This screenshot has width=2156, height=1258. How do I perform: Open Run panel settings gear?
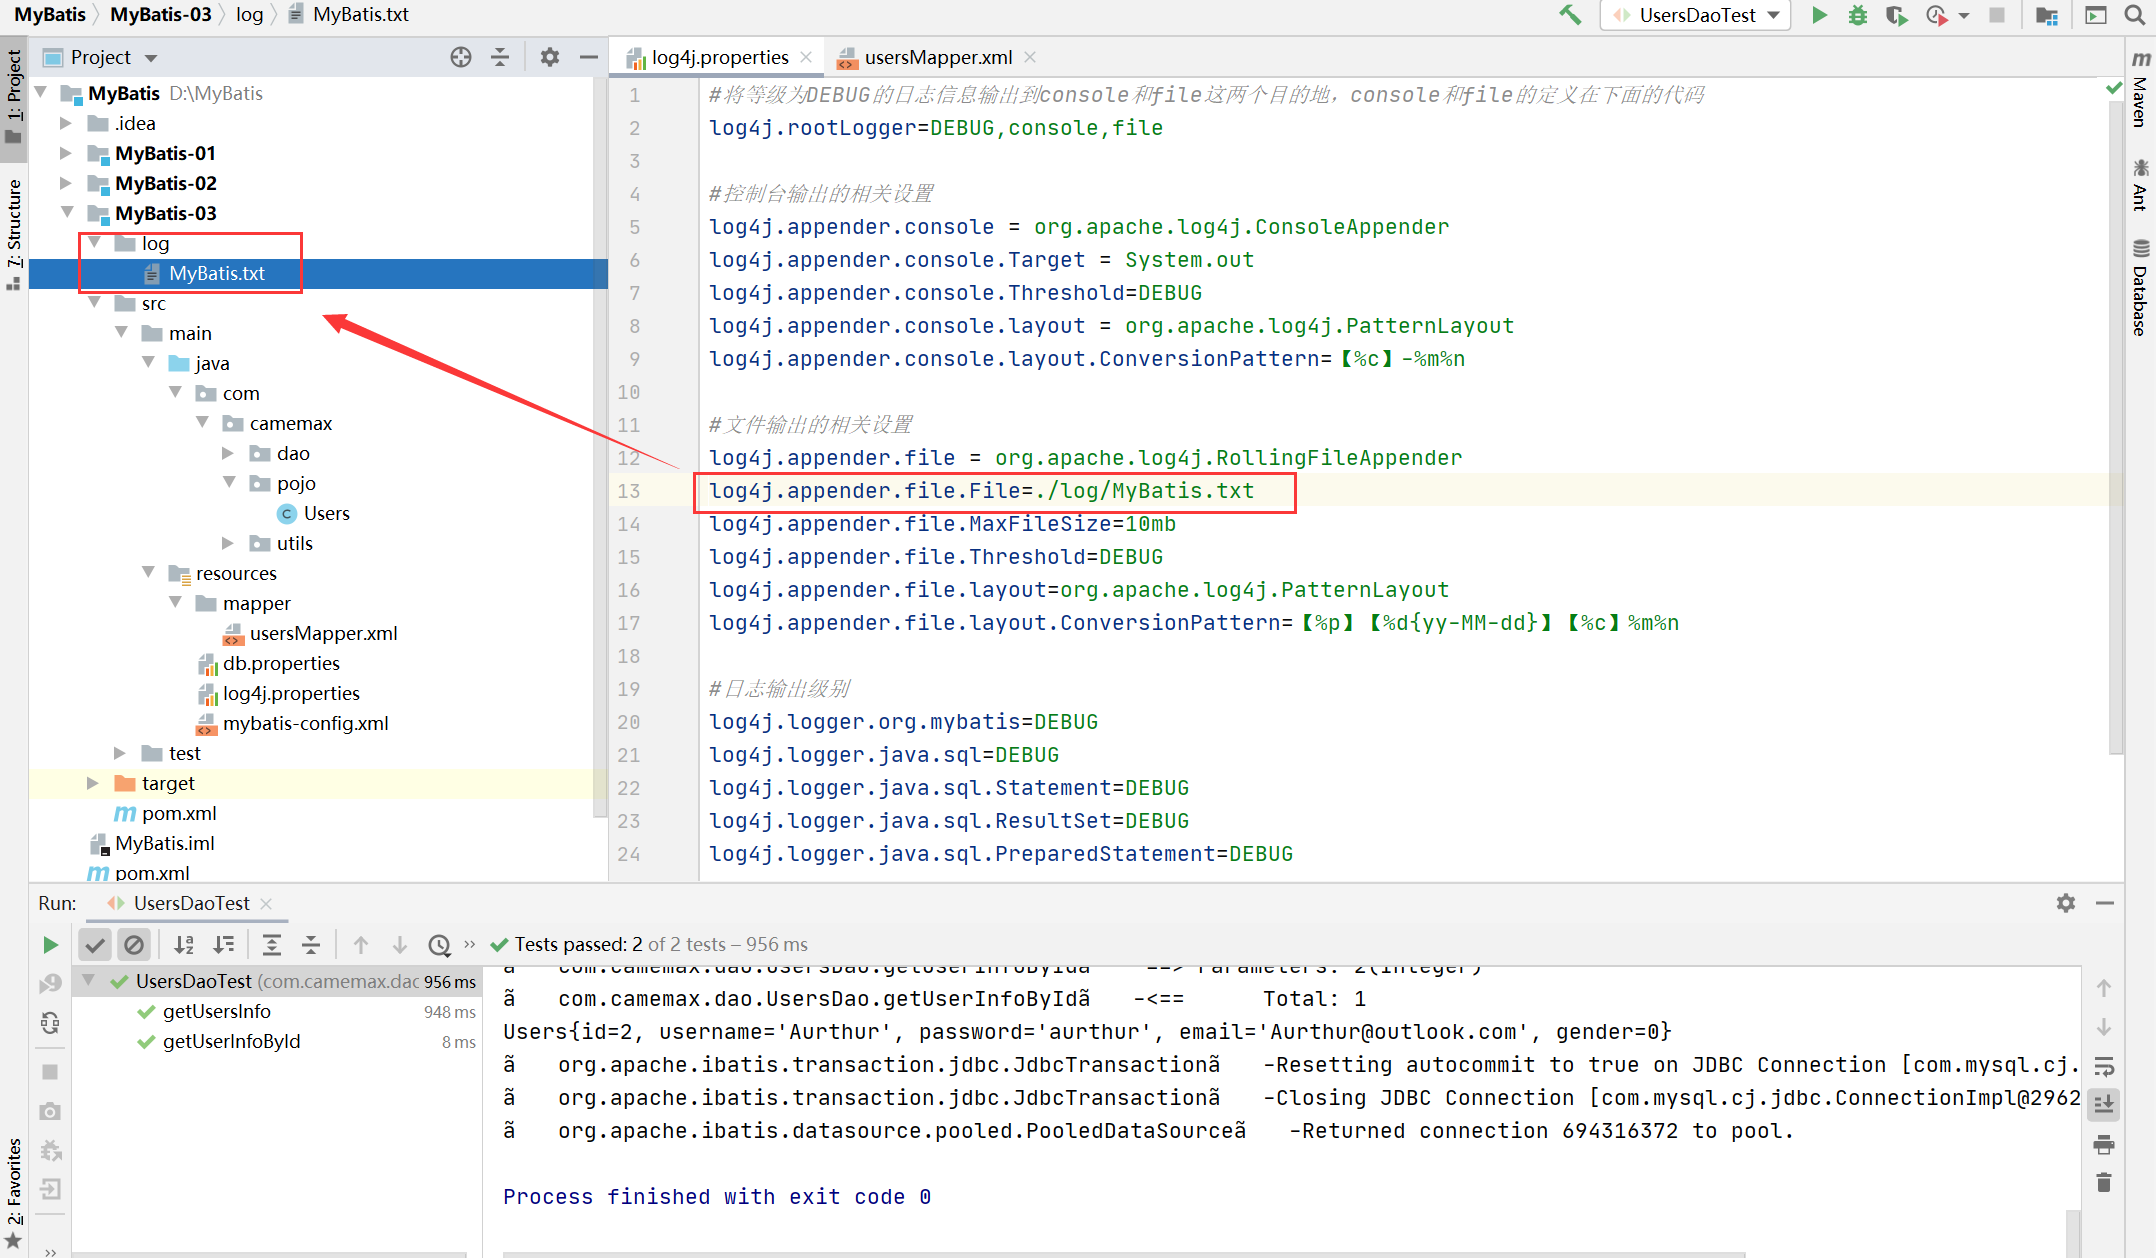click(2066, 903)
